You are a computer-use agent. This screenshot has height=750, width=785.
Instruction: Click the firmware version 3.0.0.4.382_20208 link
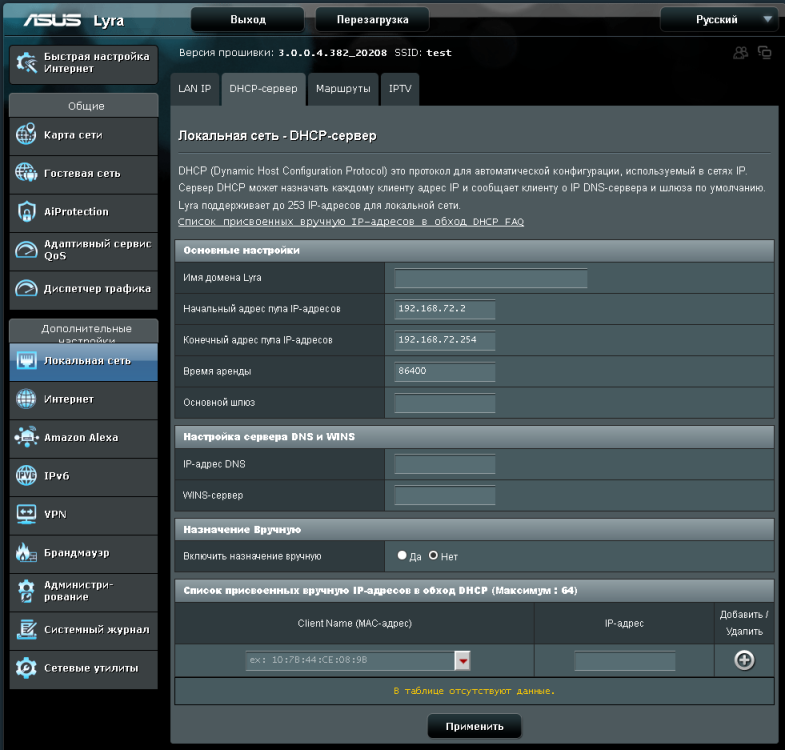tap(332, 53)
